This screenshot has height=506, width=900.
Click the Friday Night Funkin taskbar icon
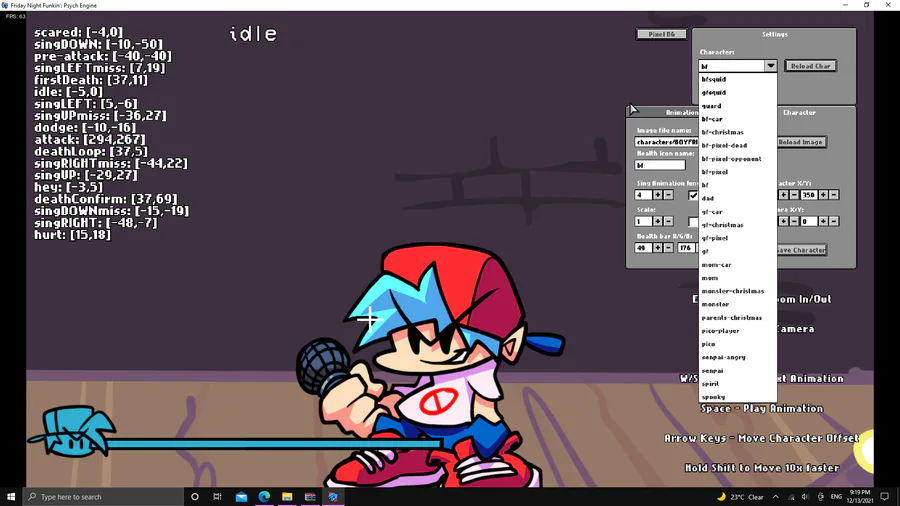click(333, 497)
